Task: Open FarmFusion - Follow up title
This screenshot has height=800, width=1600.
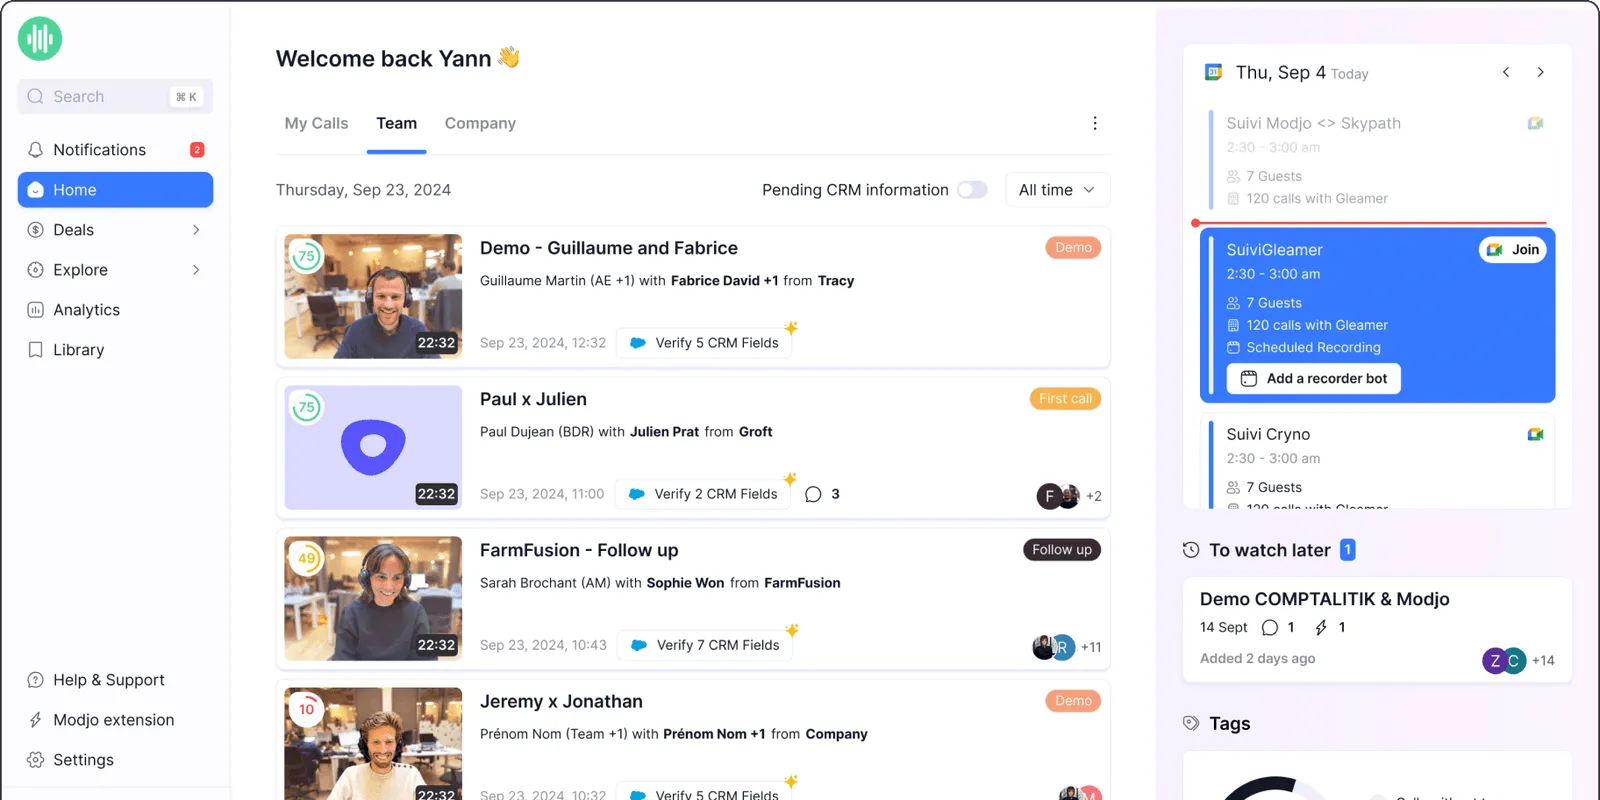Action: coord(579,551)
